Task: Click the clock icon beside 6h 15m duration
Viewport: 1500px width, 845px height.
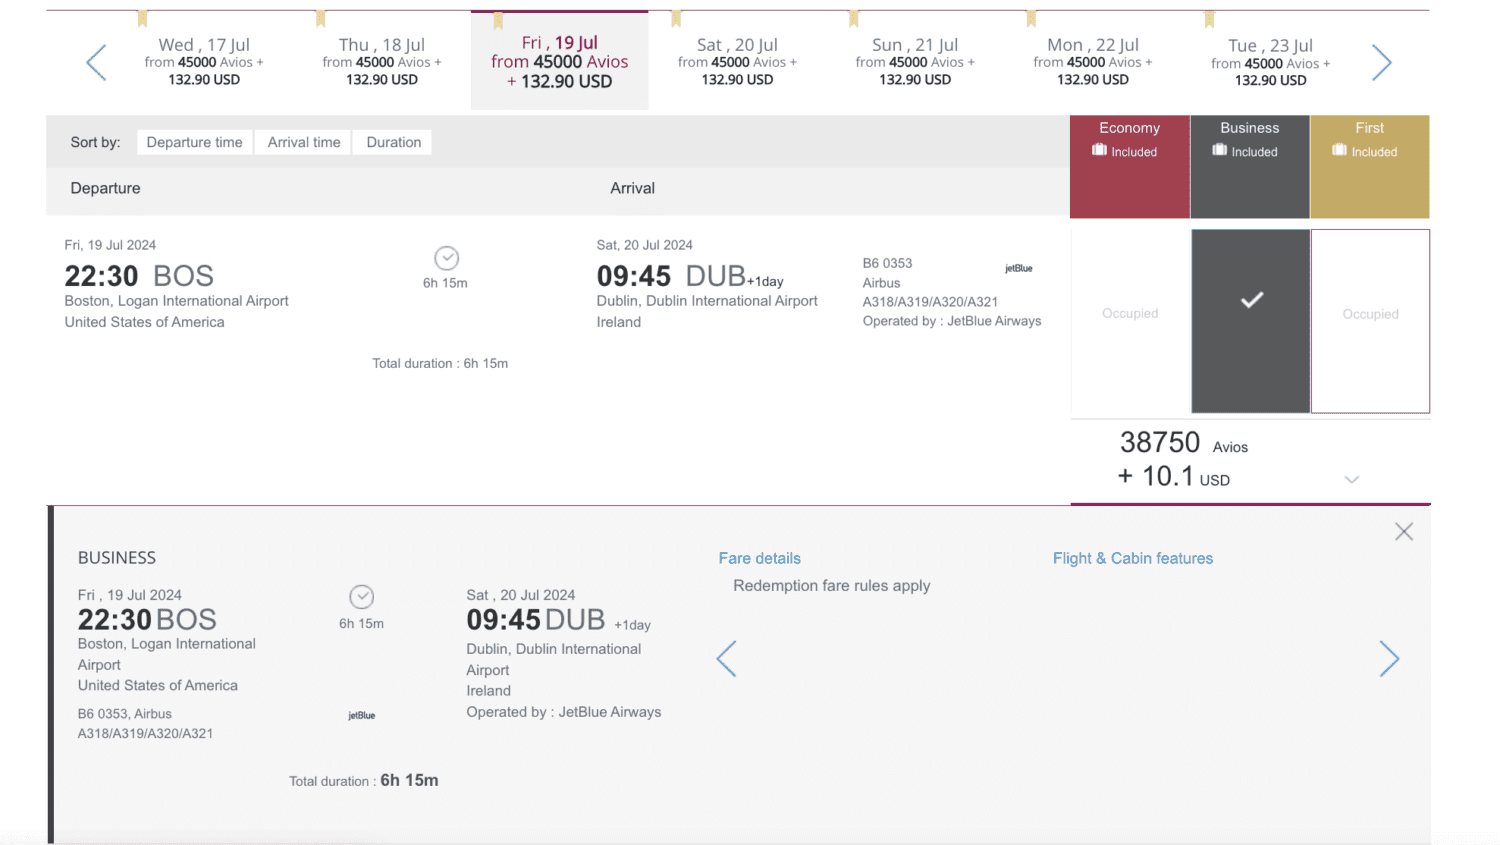Action: [446, 257]
